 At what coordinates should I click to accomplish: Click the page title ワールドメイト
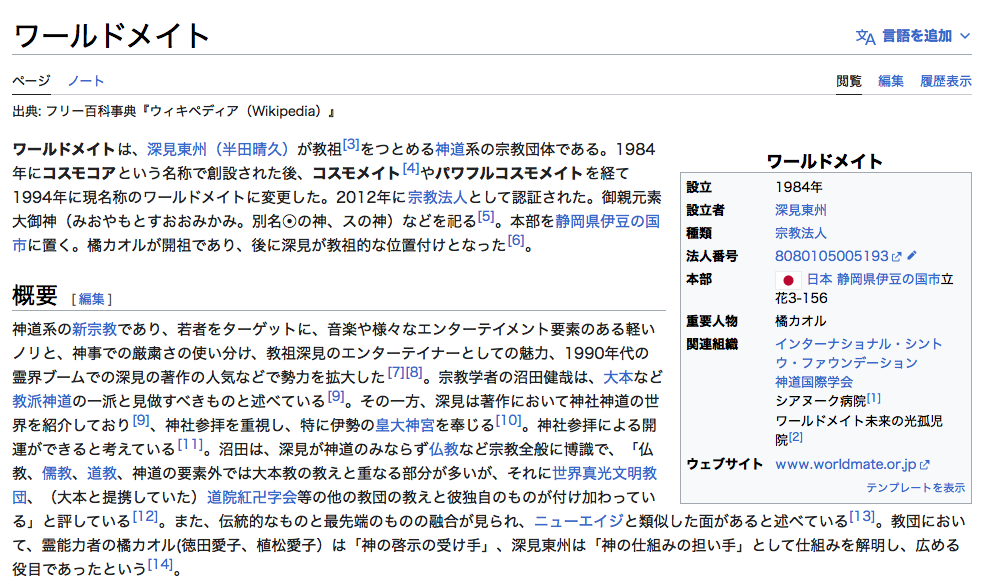(x=111, y=36)
